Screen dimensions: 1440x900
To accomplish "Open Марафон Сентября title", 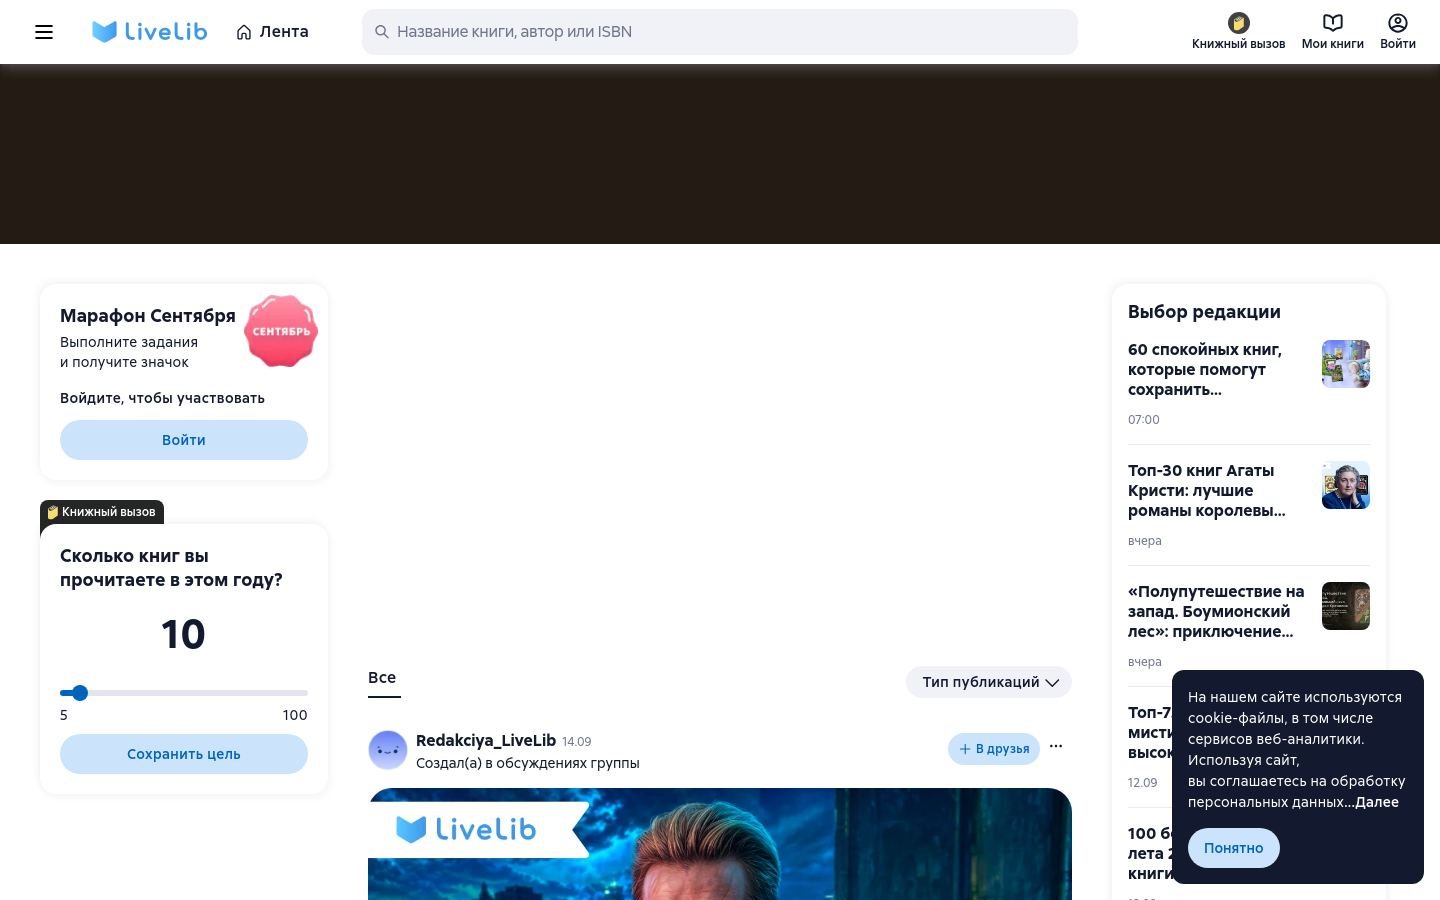I will 148,316.
